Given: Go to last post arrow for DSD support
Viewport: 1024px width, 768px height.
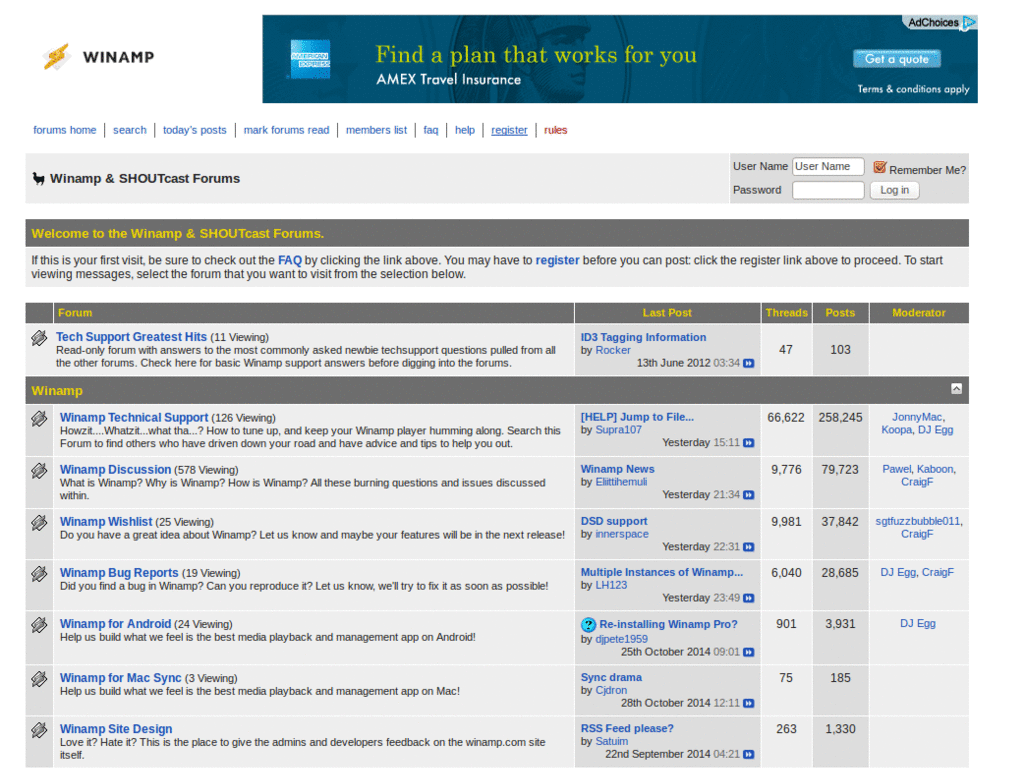Looking at the screenshot, I should click(x=748, y=547).
